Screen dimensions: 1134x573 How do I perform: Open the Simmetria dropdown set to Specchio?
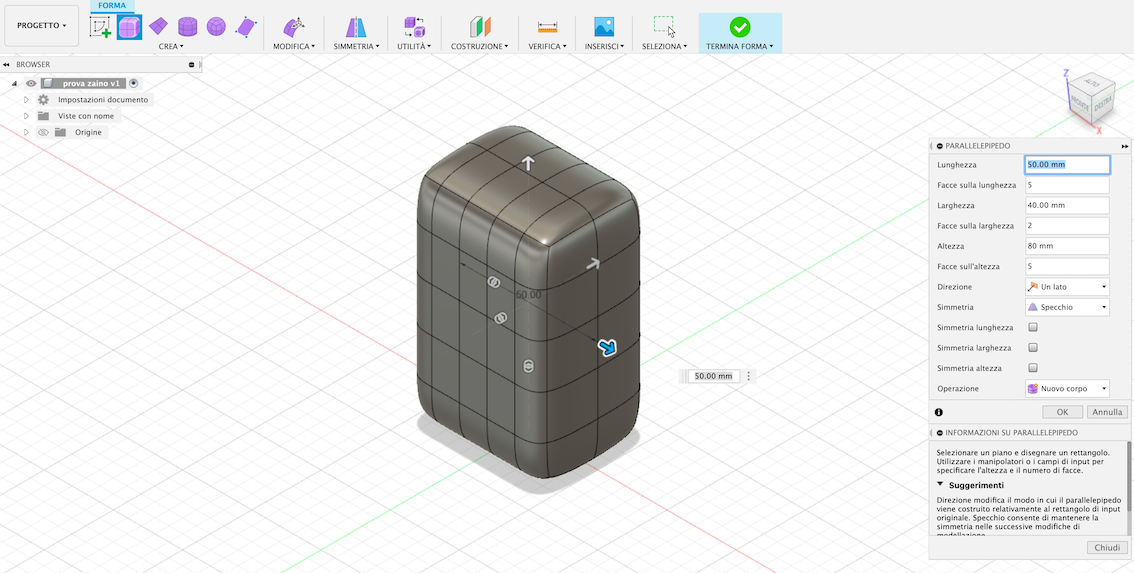[1067, 307]
